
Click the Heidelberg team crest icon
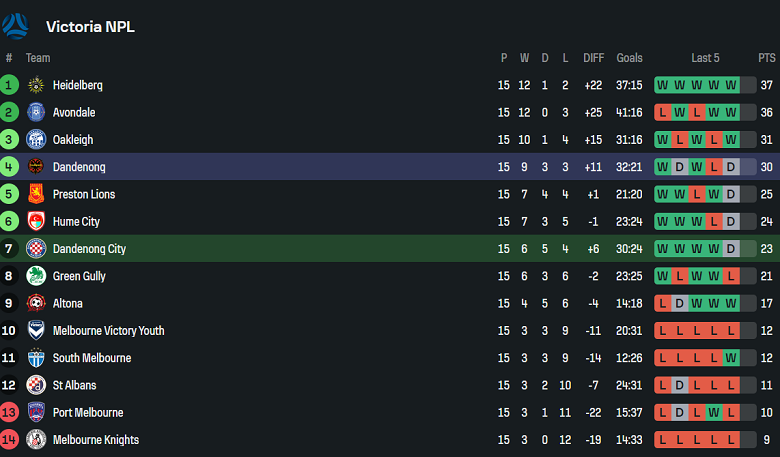click(x=36, y=85)
